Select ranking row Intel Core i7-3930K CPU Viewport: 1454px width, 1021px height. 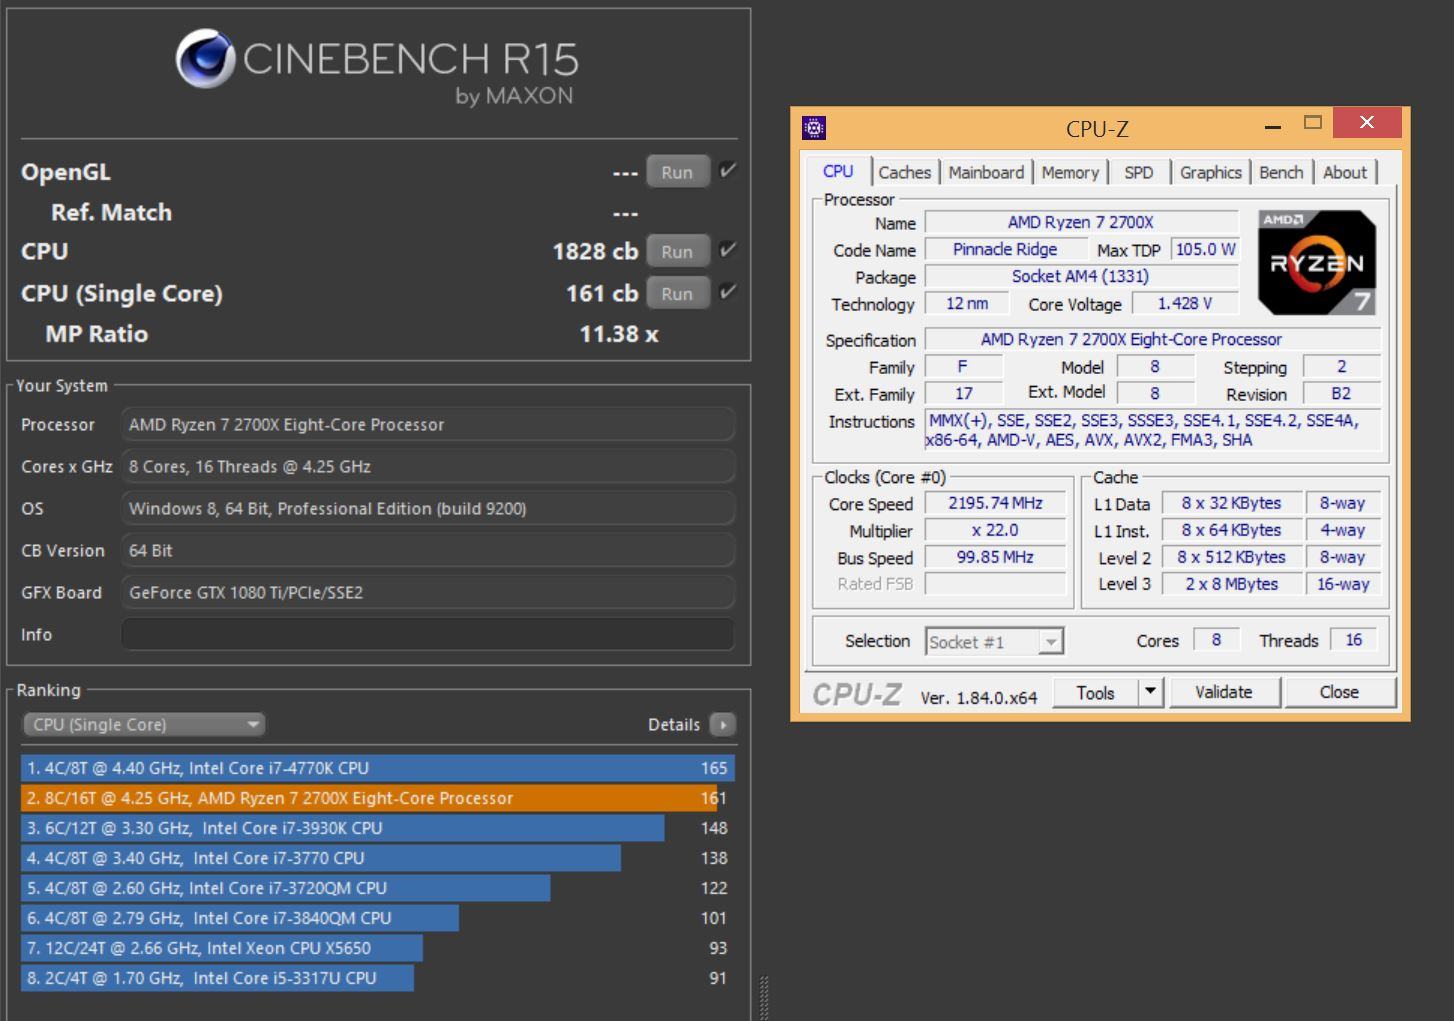pyautogui.click(x=378, y=828)
